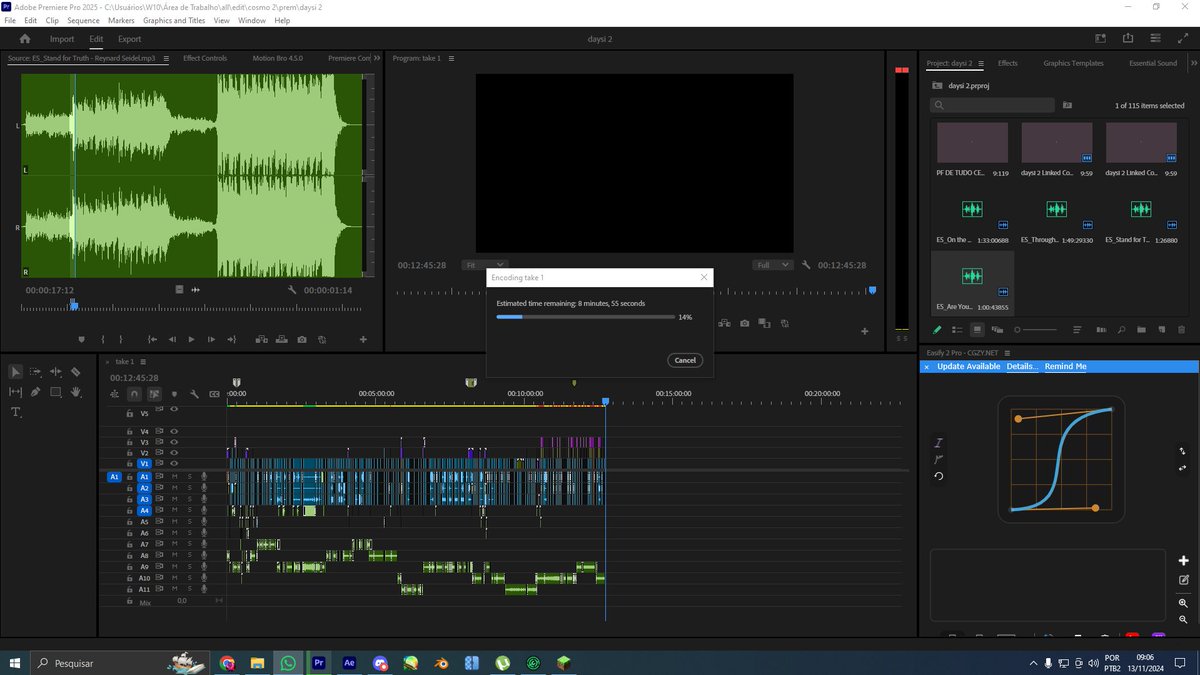
Task: Open the Sequence menu in menu bar
Action: coord(83,19)
